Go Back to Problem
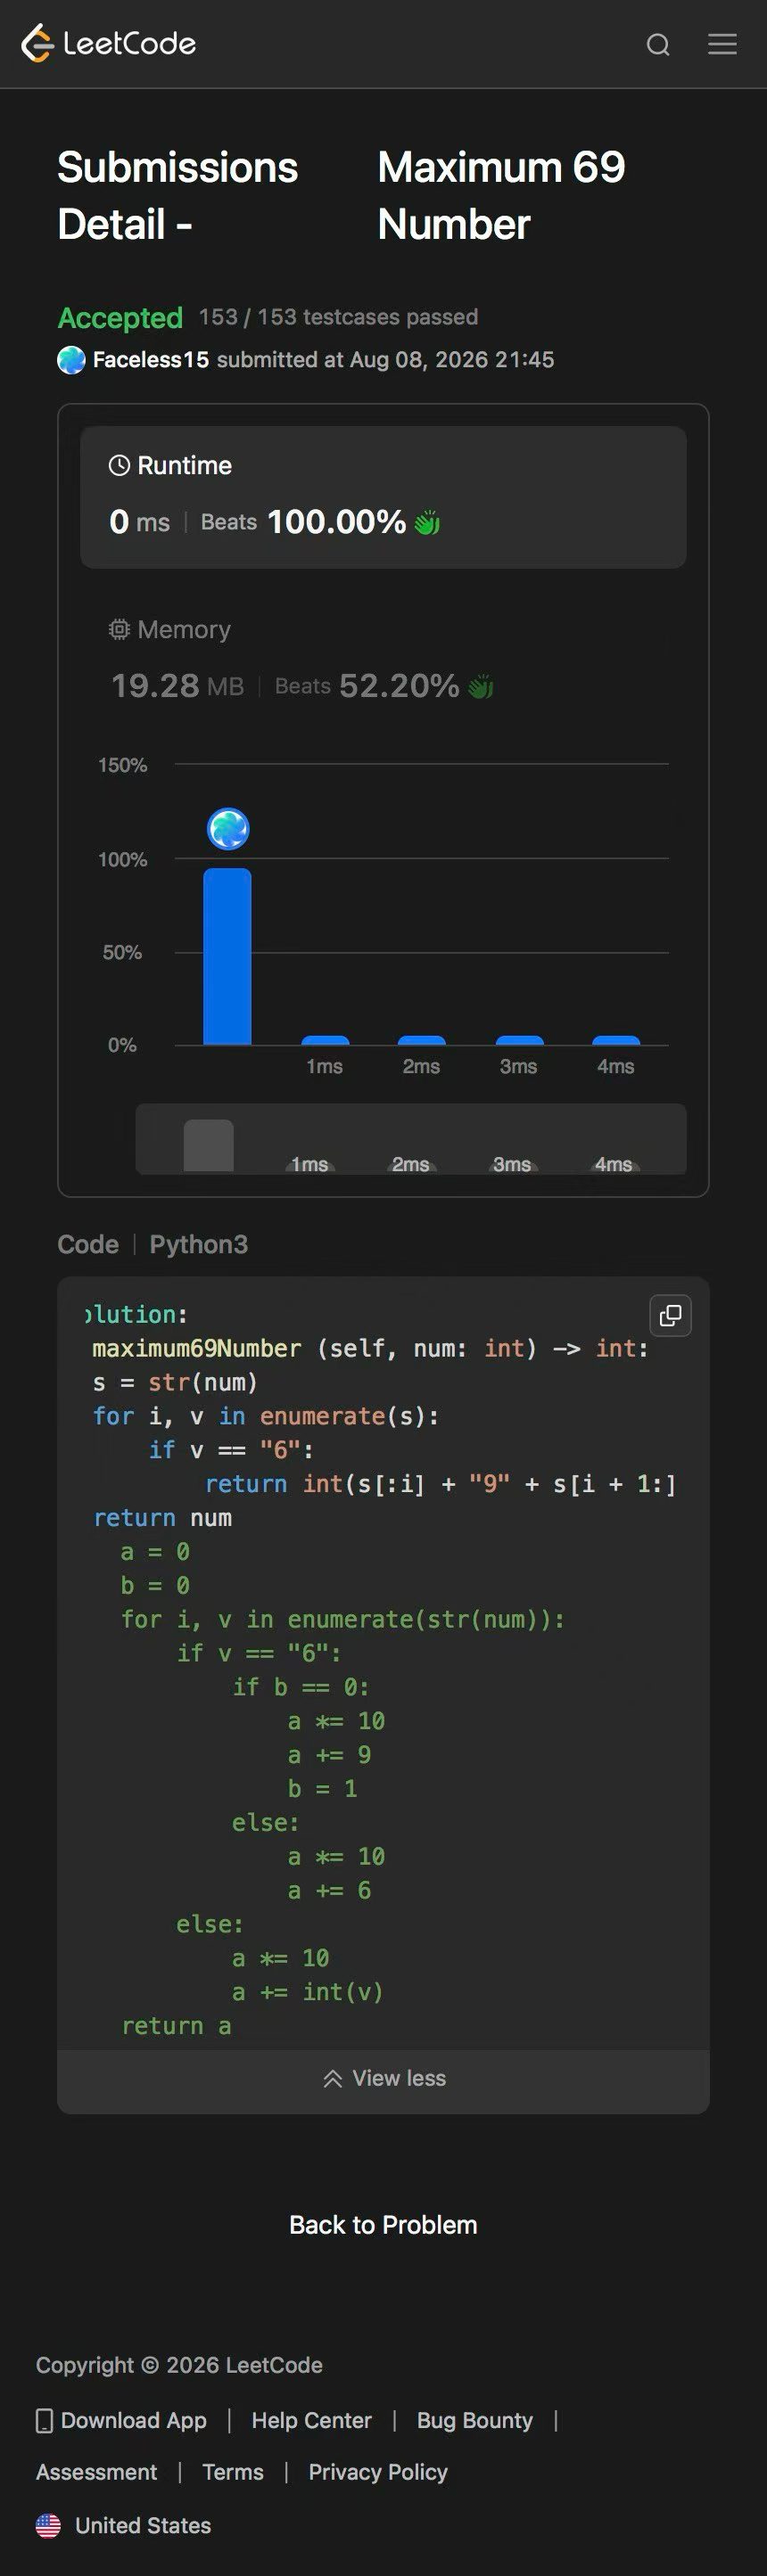Screen dimensions: 767x2576 click(383, 2224)
